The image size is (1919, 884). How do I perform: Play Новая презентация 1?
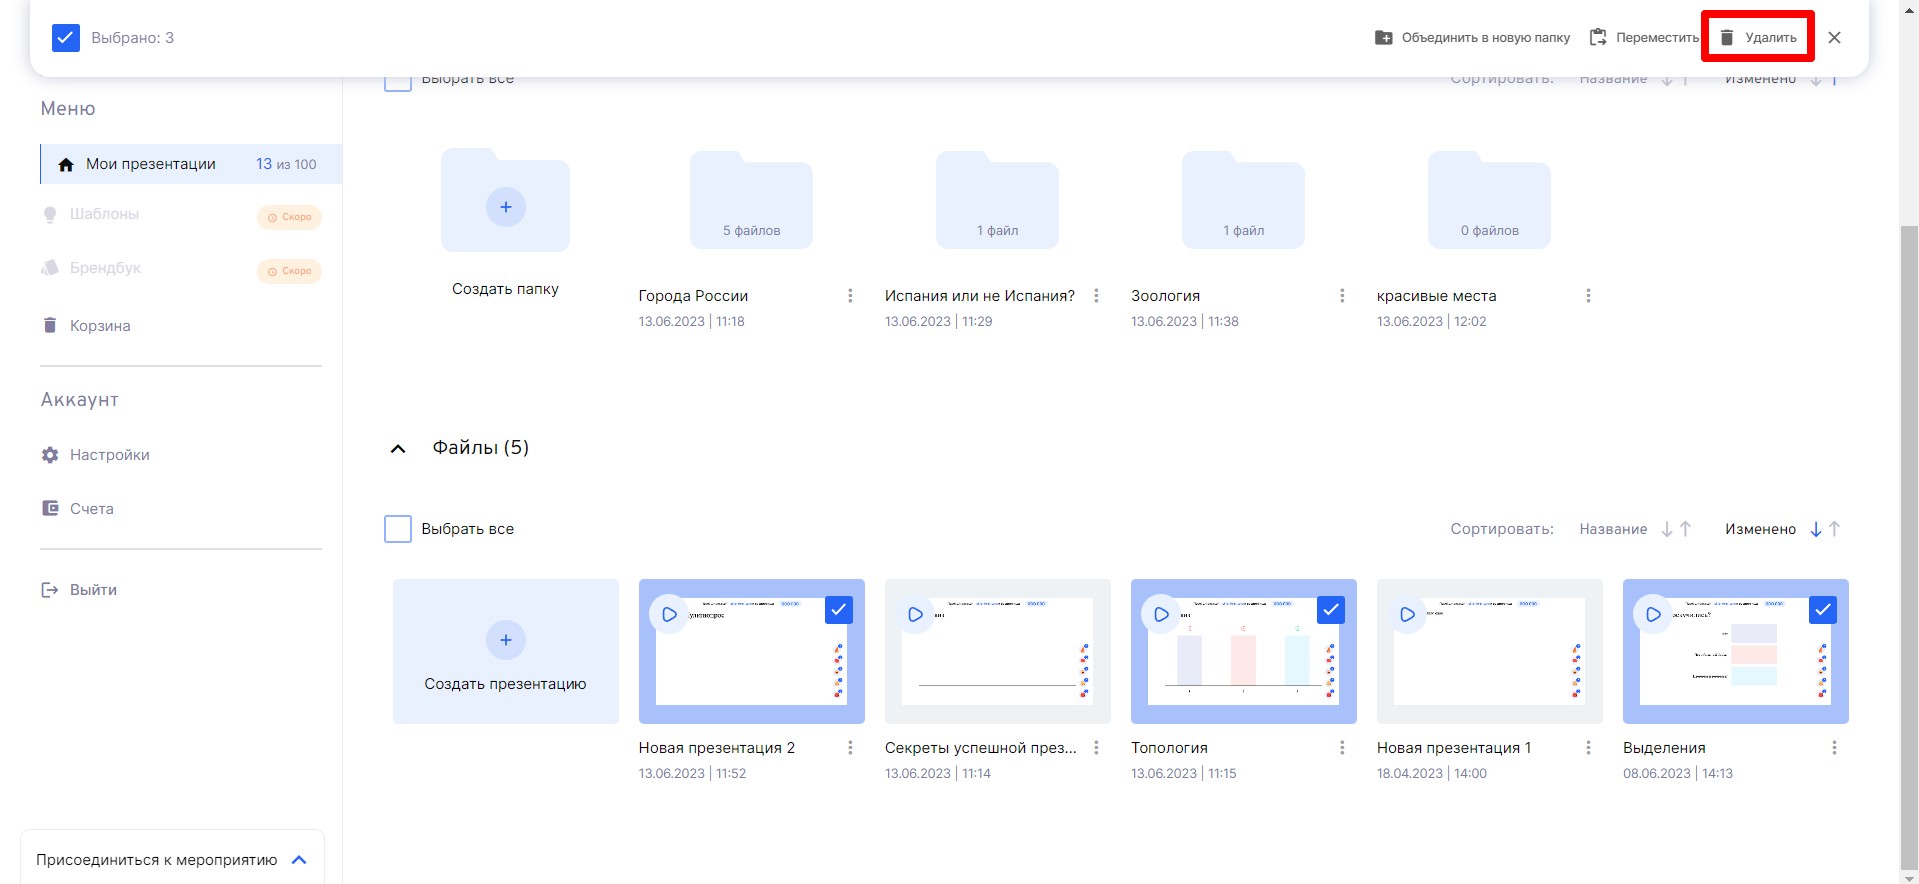[1407, 615]
